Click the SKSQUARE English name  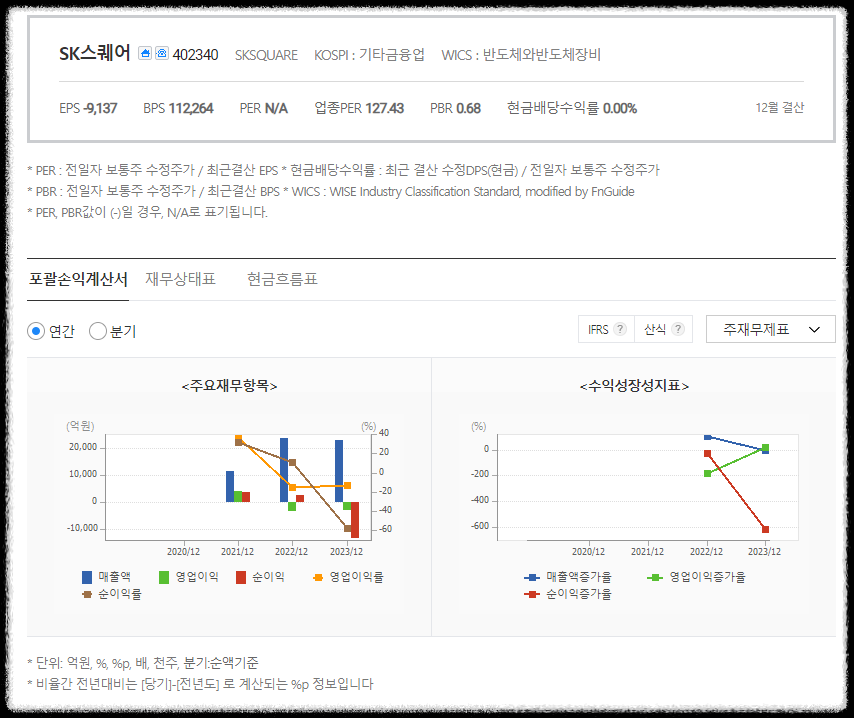[x=266, y=55]
